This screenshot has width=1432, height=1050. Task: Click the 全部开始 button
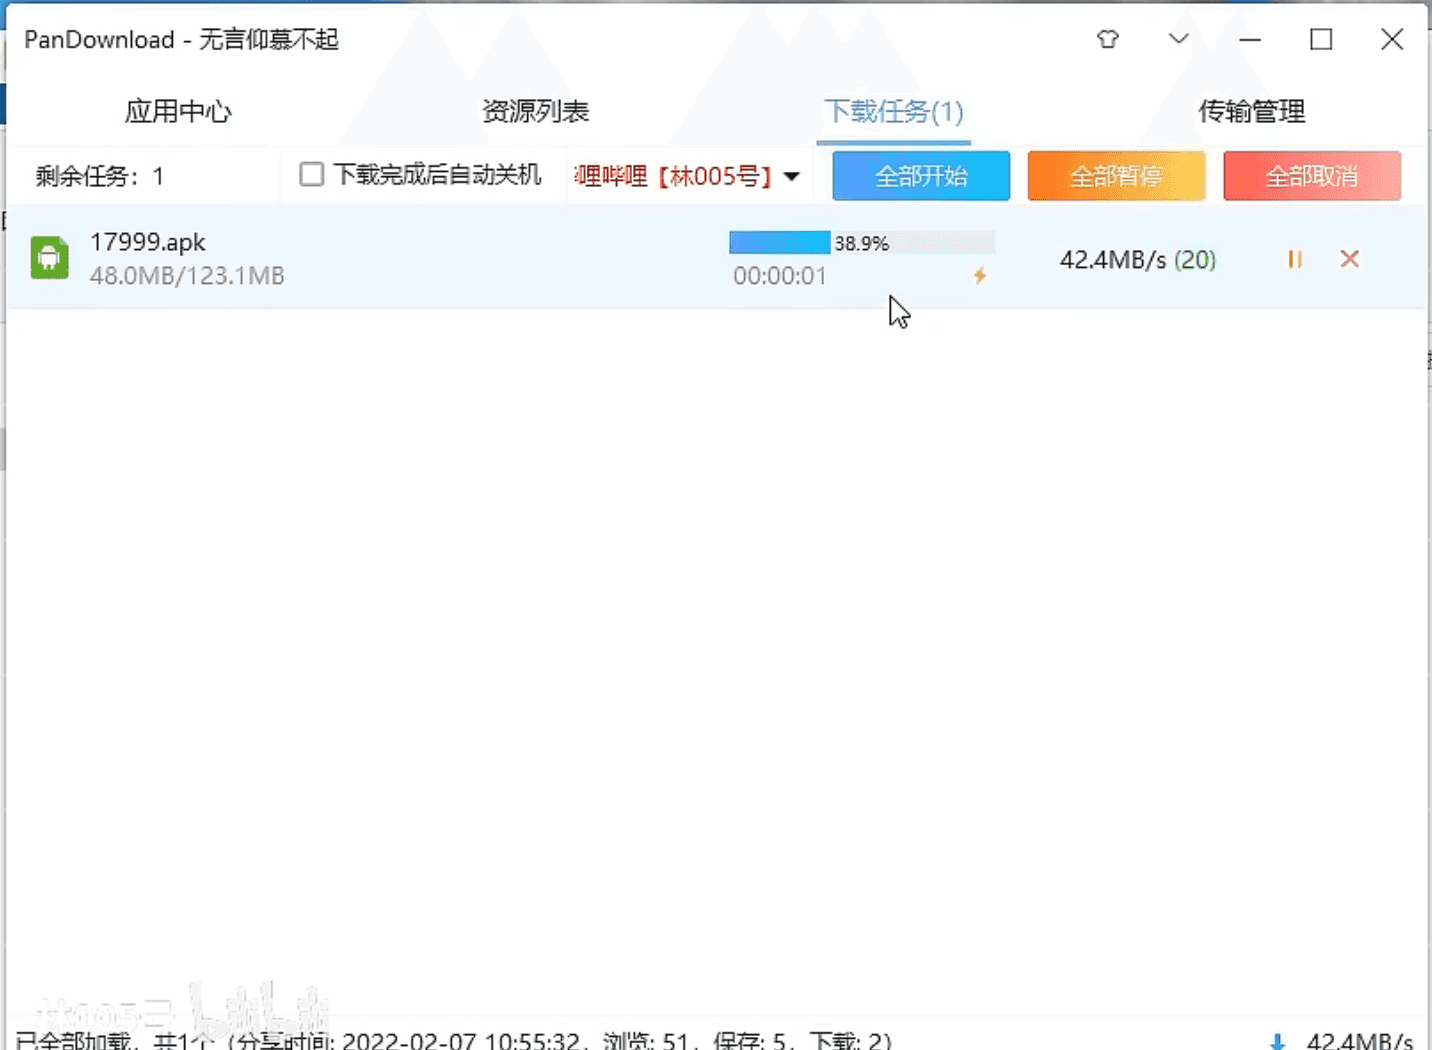(921, 176)
